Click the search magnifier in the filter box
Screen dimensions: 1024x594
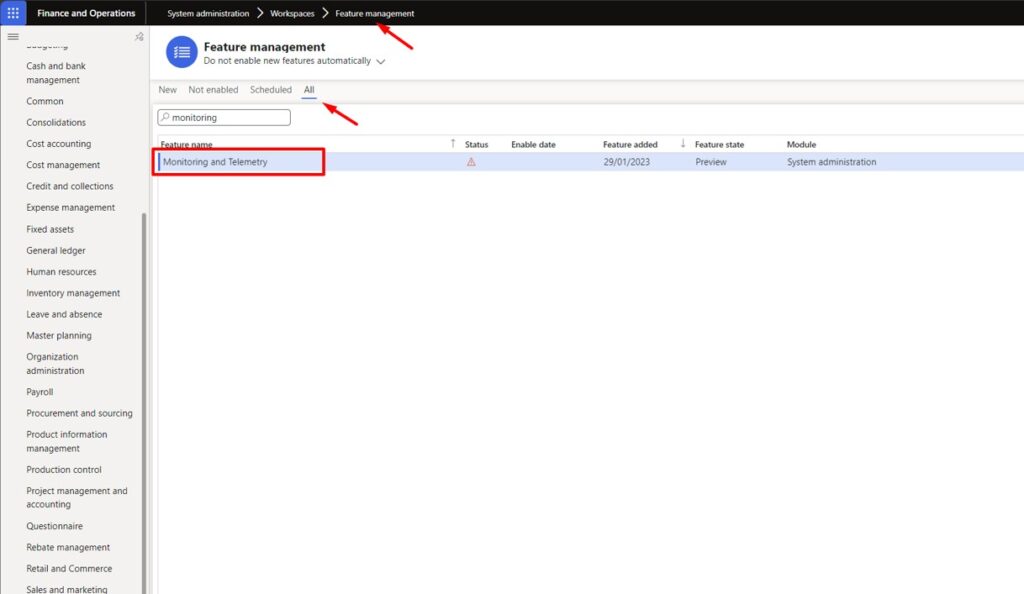[167, 117]
